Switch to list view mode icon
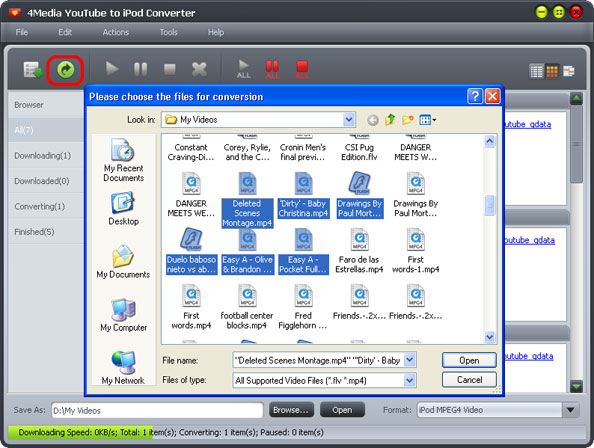Image resolution: width=594 pixels, height=448 pixels. [x=536, y=71]
